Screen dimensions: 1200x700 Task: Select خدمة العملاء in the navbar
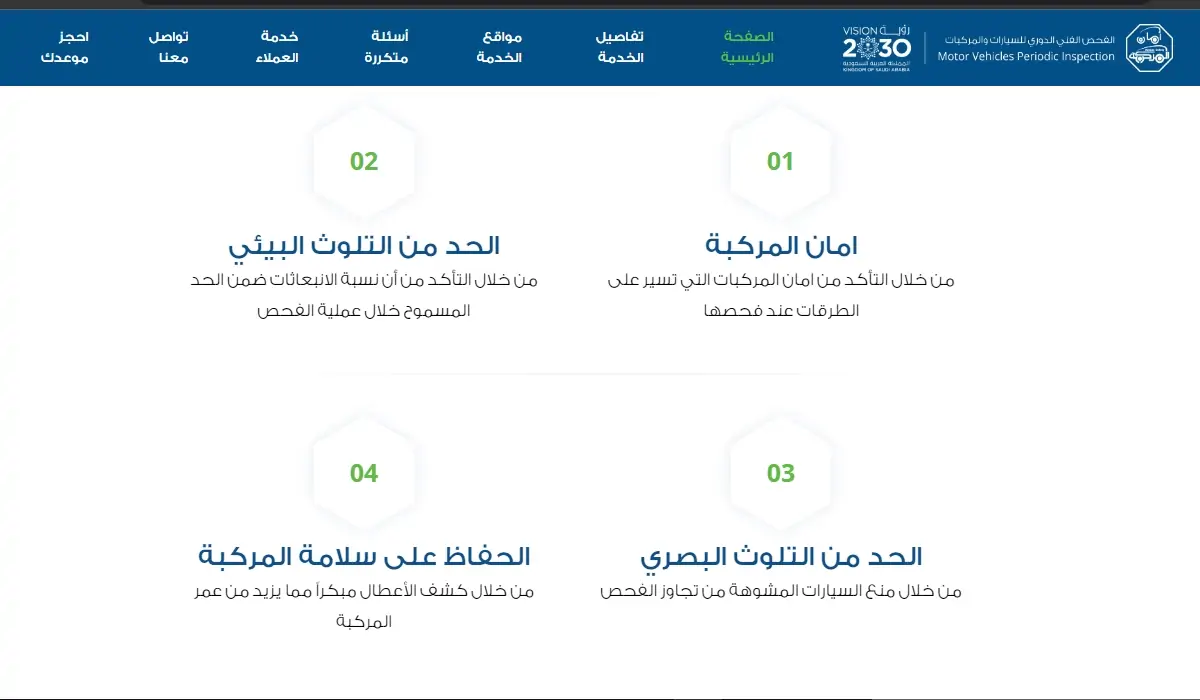click(x=278, y=47)
